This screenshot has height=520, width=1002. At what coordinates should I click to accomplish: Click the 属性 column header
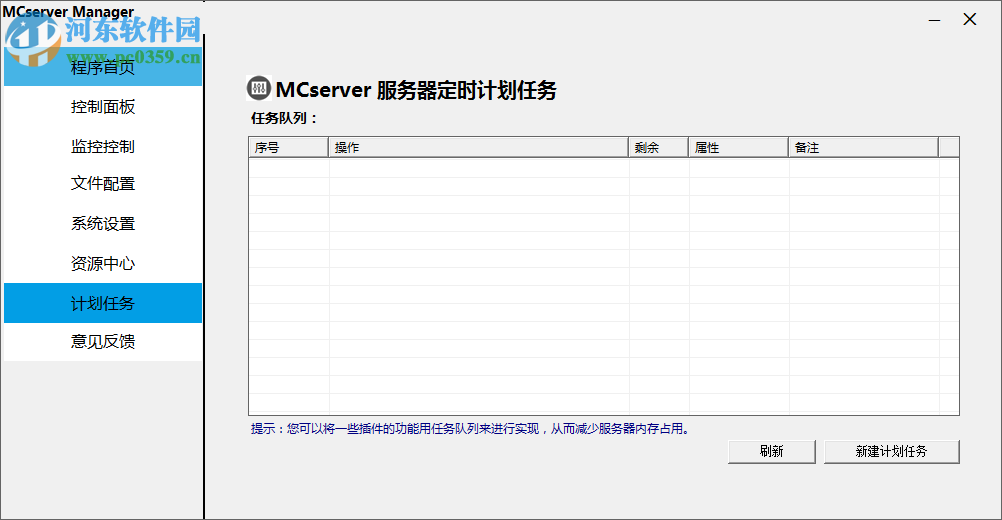point(738,148)
